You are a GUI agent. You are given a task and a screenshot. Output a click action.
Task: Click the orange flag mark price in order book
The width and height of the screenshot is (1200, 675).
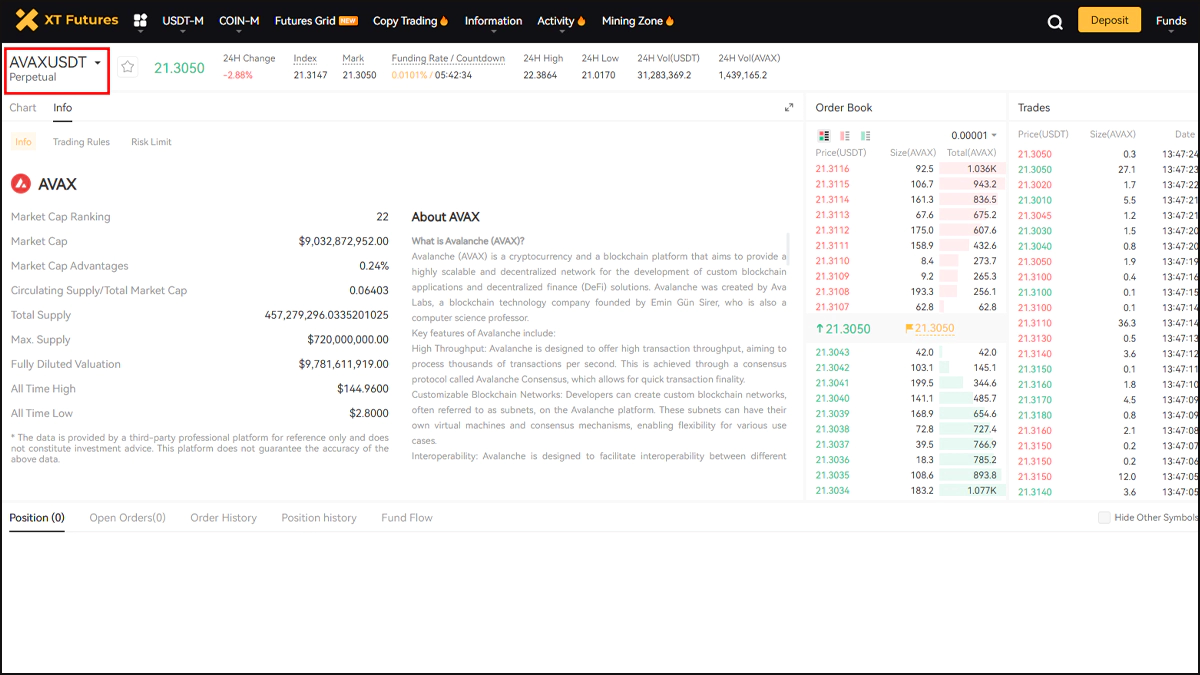pyautogui.click(x=930, y=328)
